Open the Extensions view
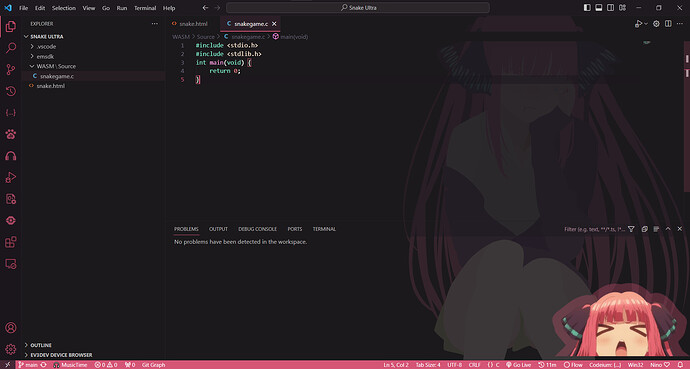 click(x=11, y=242)
